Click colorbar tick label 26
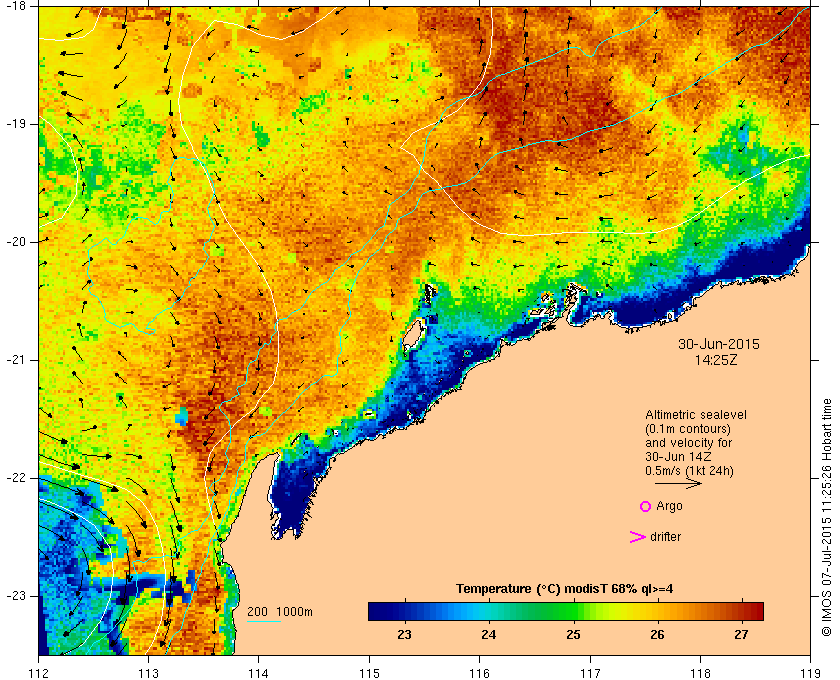Screen dimensions: 840x680 pyautogui.click(x=657, y=634)
